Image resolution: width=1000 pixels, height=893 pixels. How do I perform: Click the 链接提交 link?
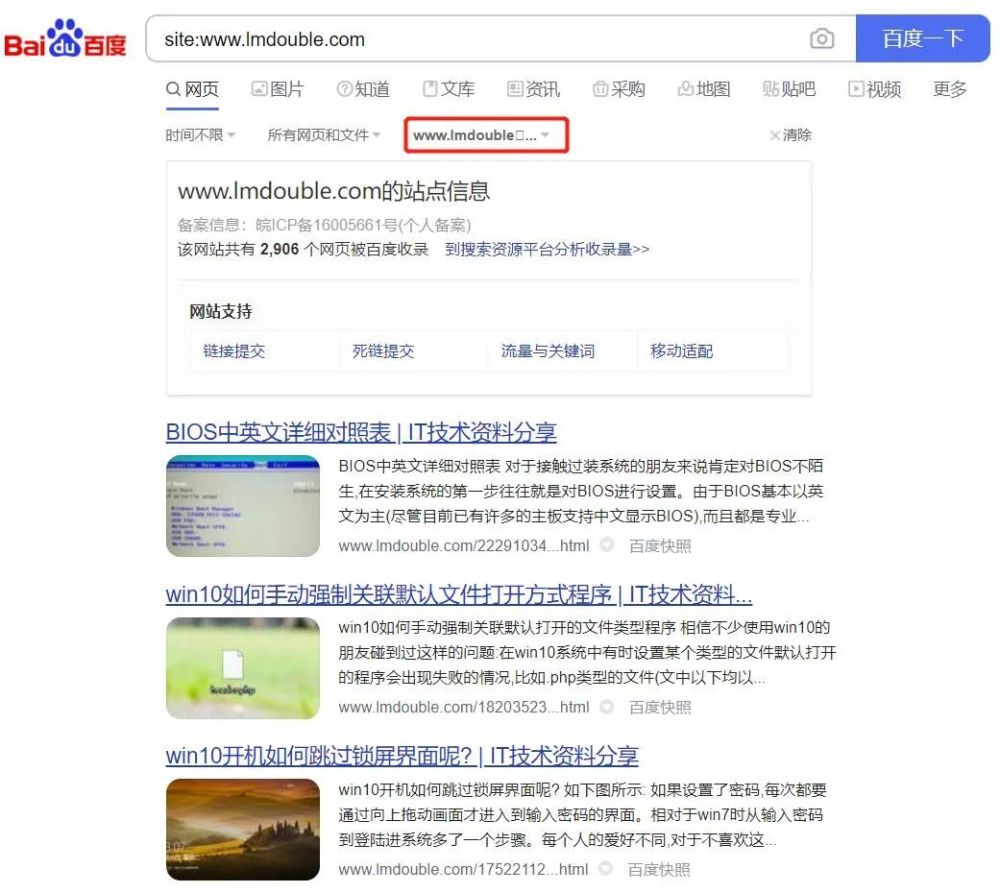point(234,351)
